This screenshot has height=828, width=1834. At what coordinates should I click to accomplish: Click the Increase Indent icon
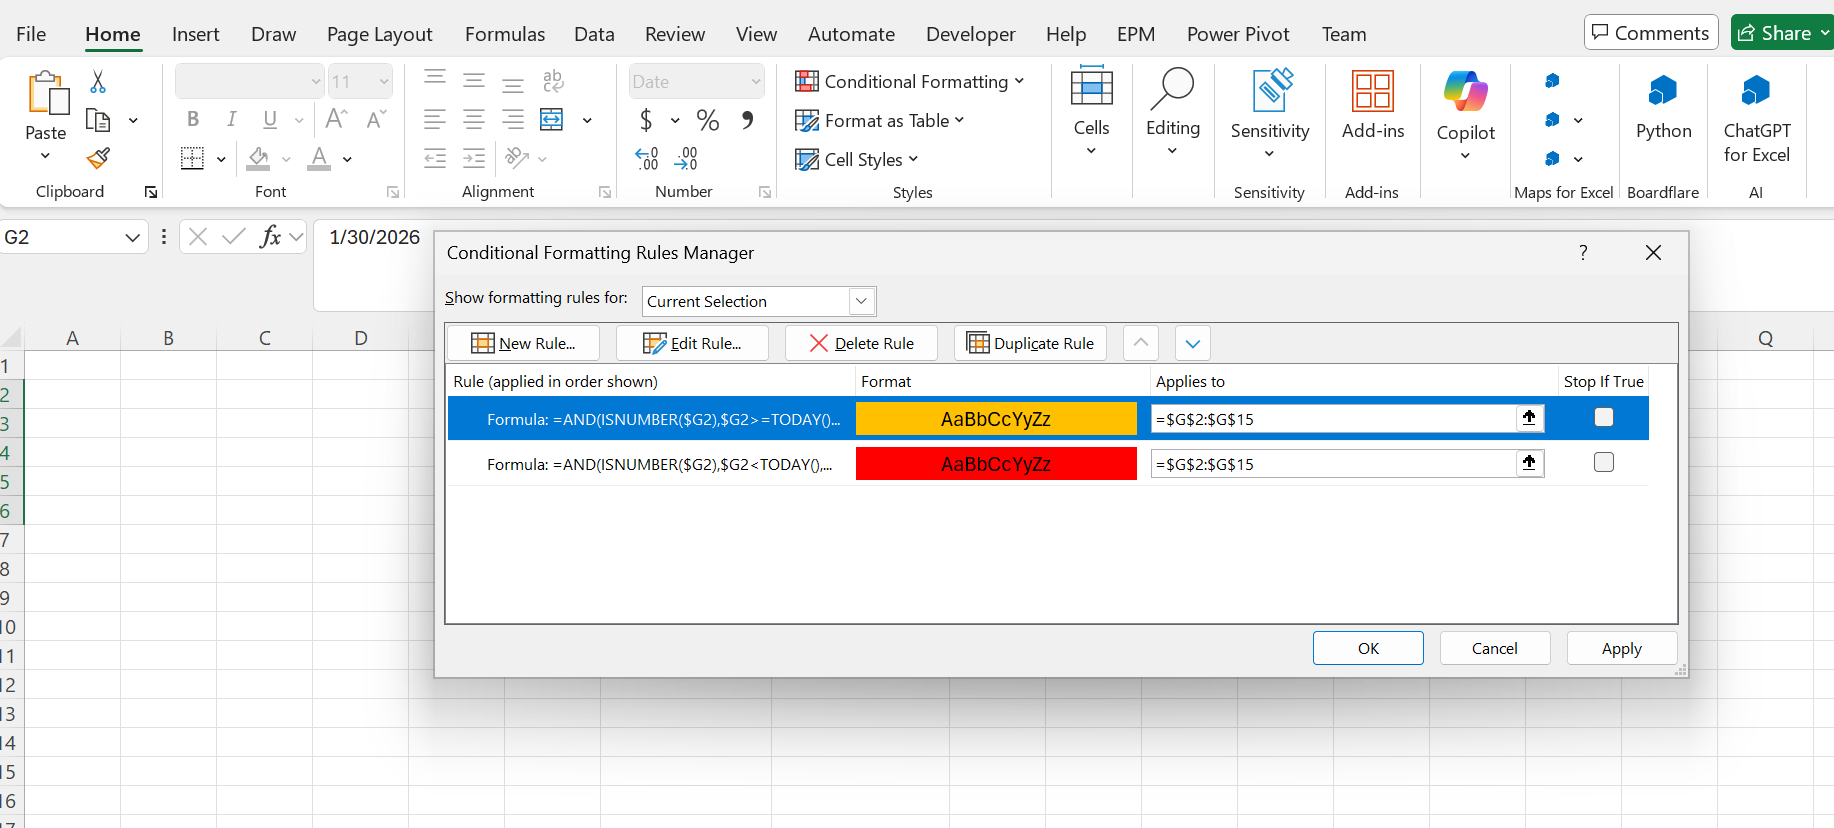pyautogui.click(x=474, y=158)
